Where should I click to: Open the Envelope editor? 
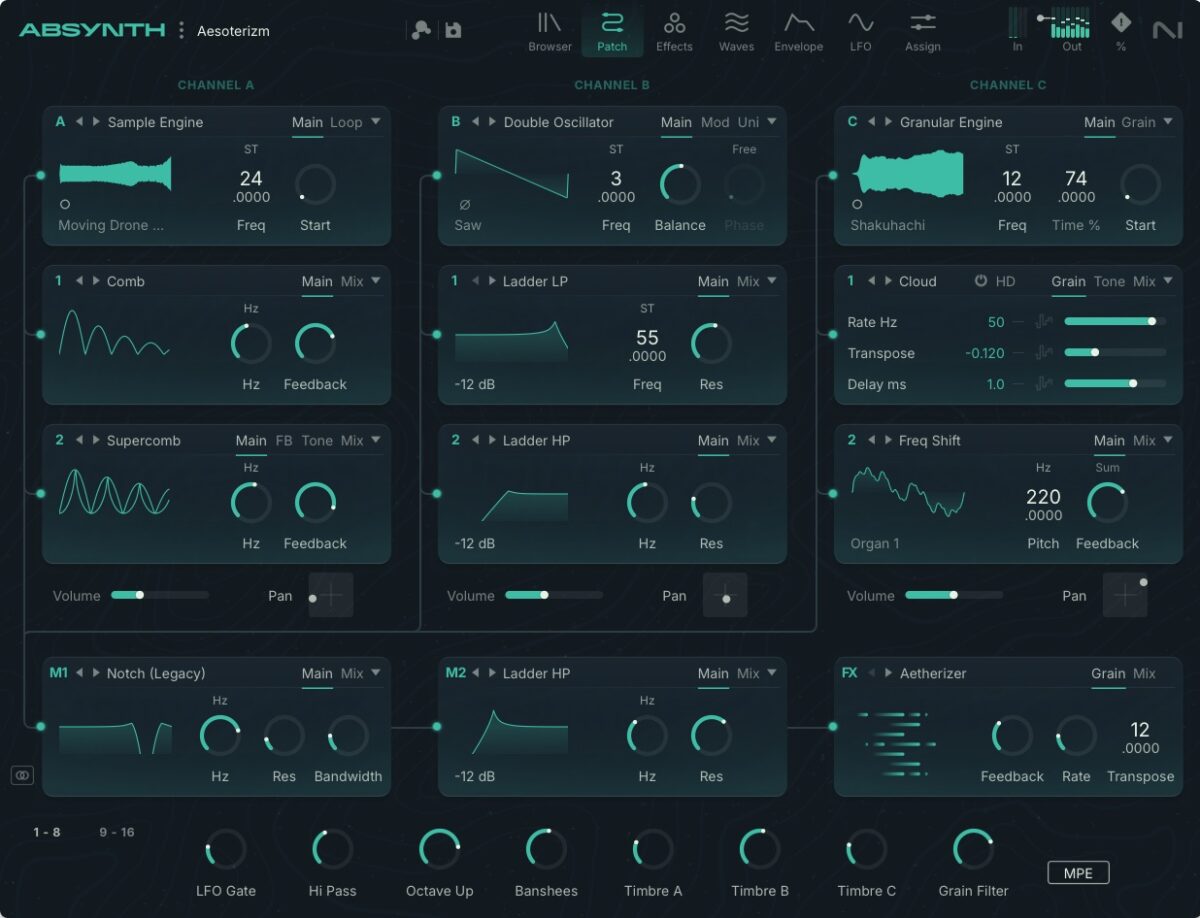coord(798,30)
